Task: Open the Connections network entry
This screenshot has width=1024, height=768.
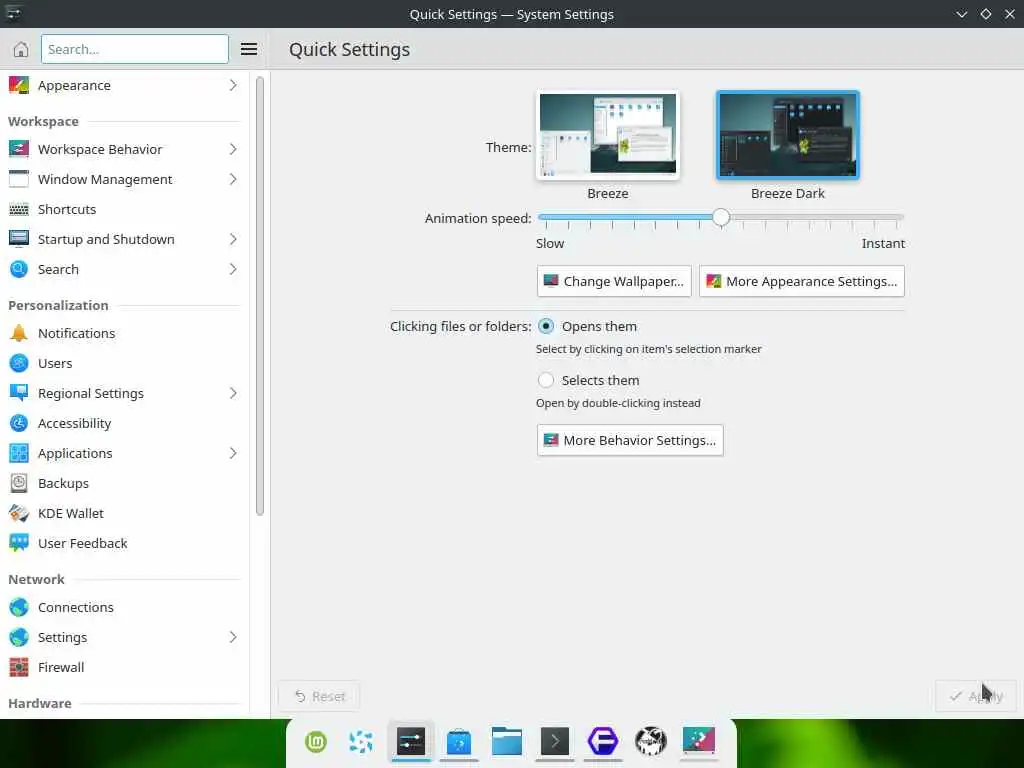Action: pos(124,607)
